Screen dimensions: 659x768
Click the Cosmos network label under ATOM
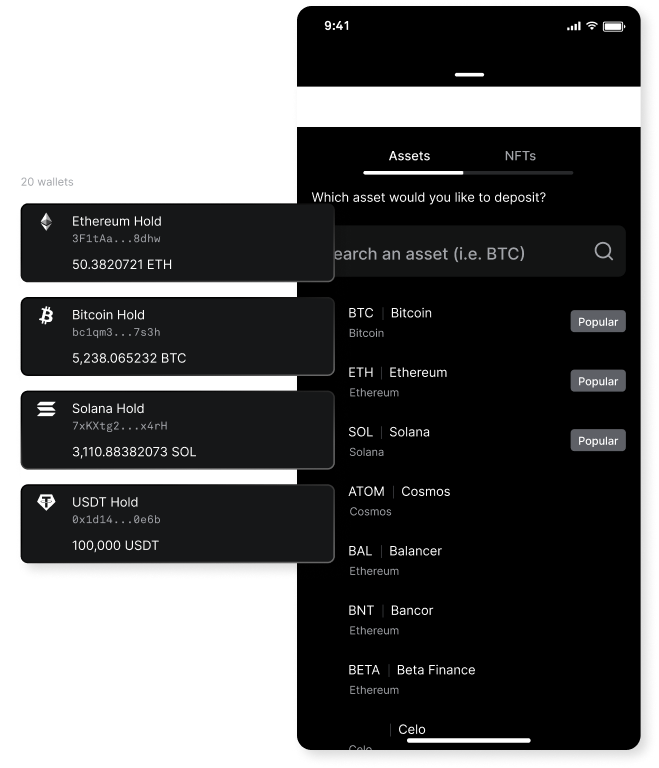(x=370, y=511)
